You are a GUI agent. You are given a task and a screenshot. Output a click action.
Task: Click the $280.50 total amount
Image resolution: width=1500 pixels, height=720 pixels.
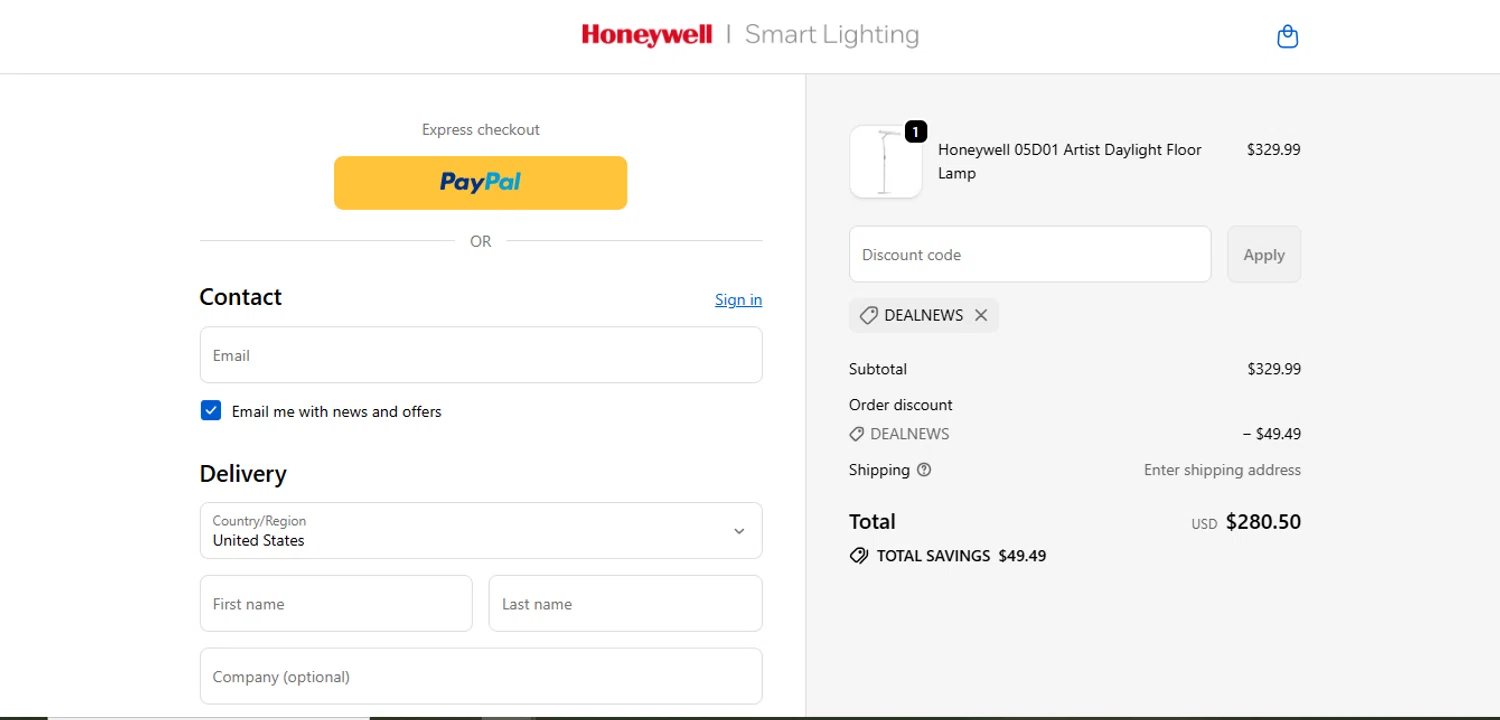[1263, 522]
